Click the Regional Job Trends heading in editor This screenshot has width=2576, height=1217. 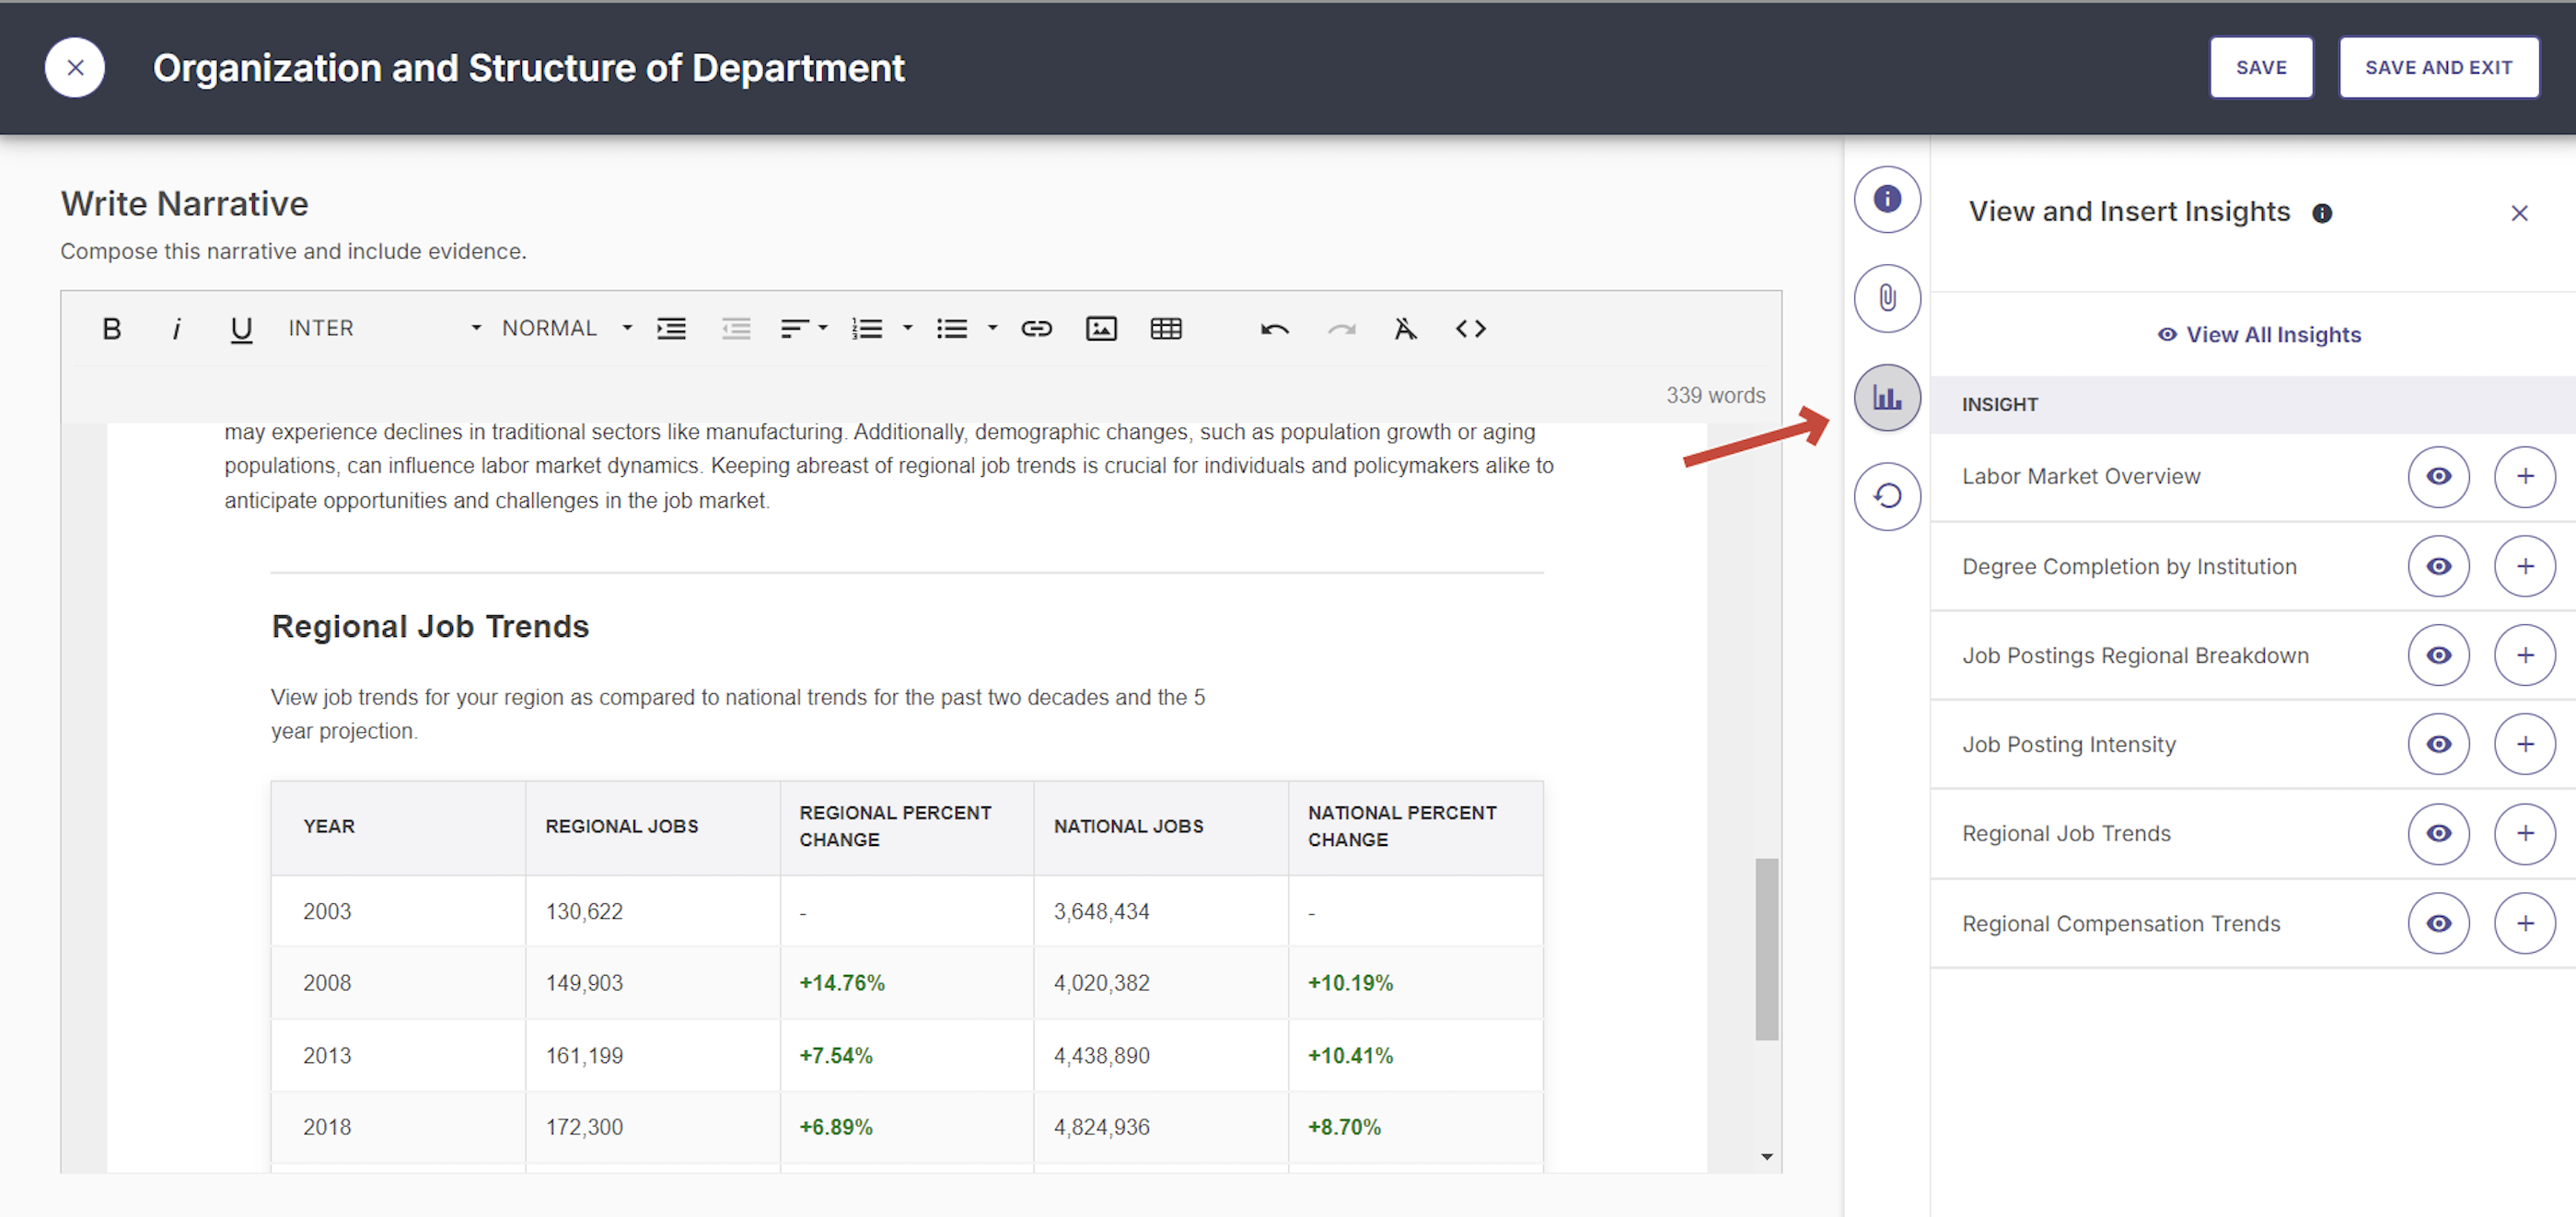point(430,626)
